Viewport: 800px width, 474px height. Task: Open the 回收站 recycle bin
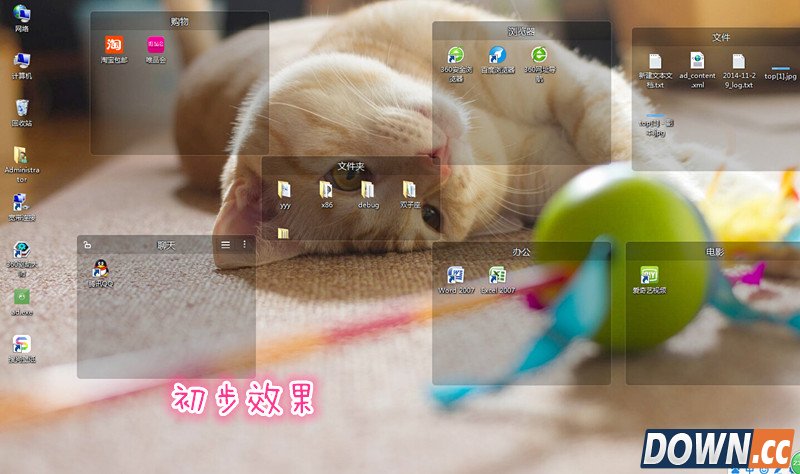click(x=21, y=108)
